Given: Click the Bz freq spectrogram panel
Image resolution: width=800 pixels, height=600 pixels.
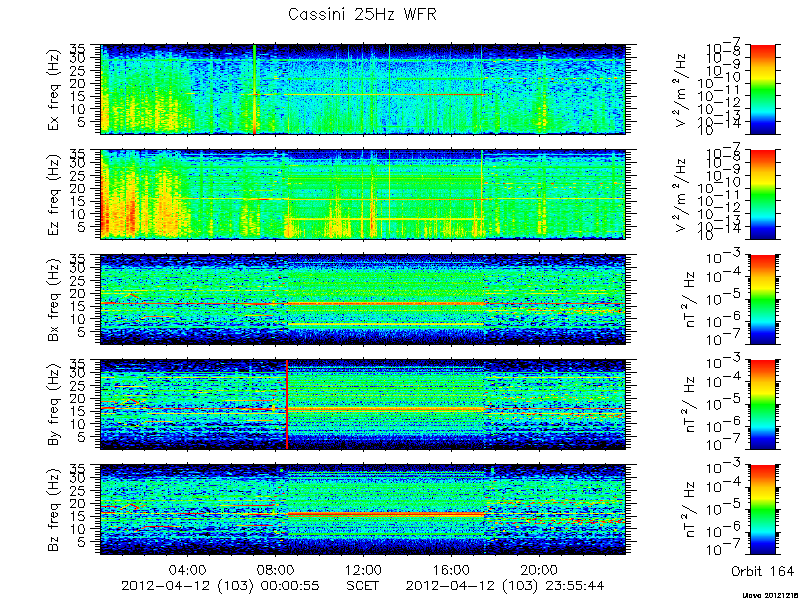Looking at the screenshot, I should [x=363, y=509].
